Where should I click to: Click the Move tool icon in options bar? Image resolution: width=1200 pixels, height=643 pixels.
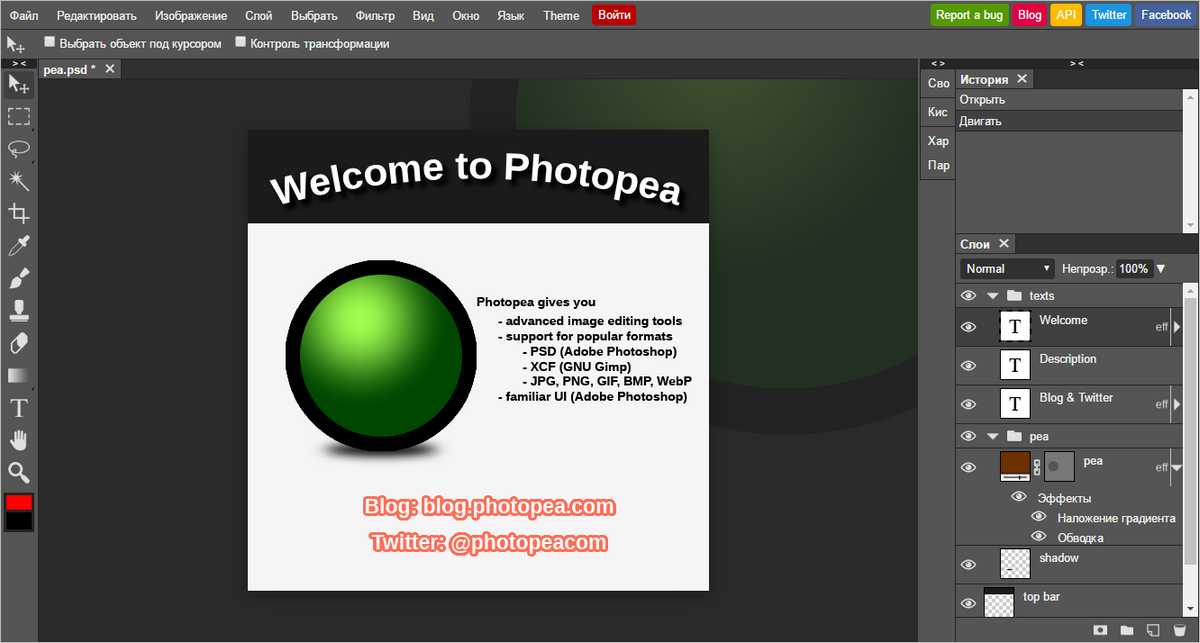point(16,44)
